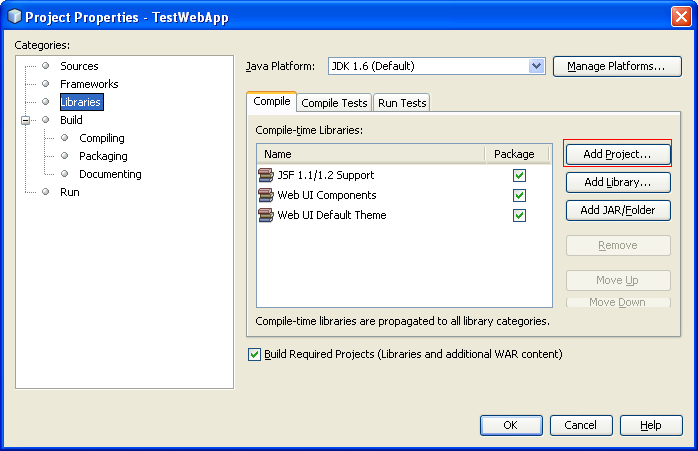Switch to the Run Tests tab

[402, 103]
